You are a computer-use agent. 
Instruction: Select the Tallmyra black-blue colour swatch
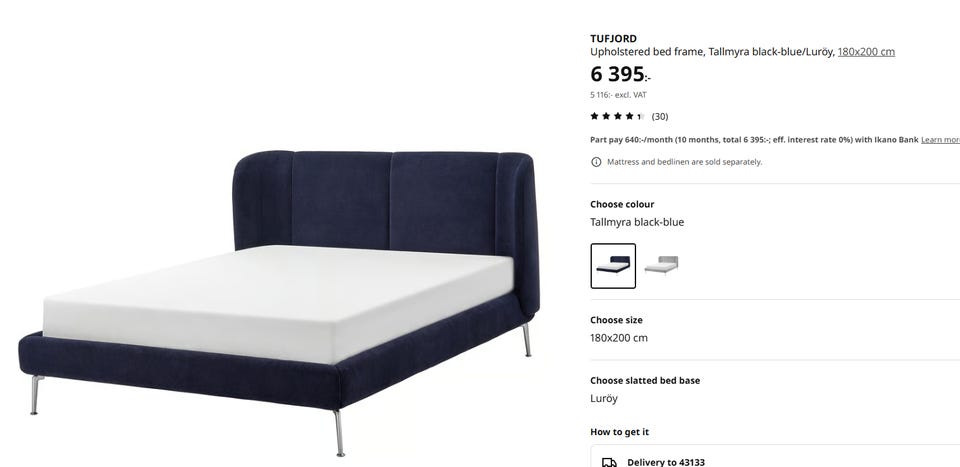click(x=613, y=266)
